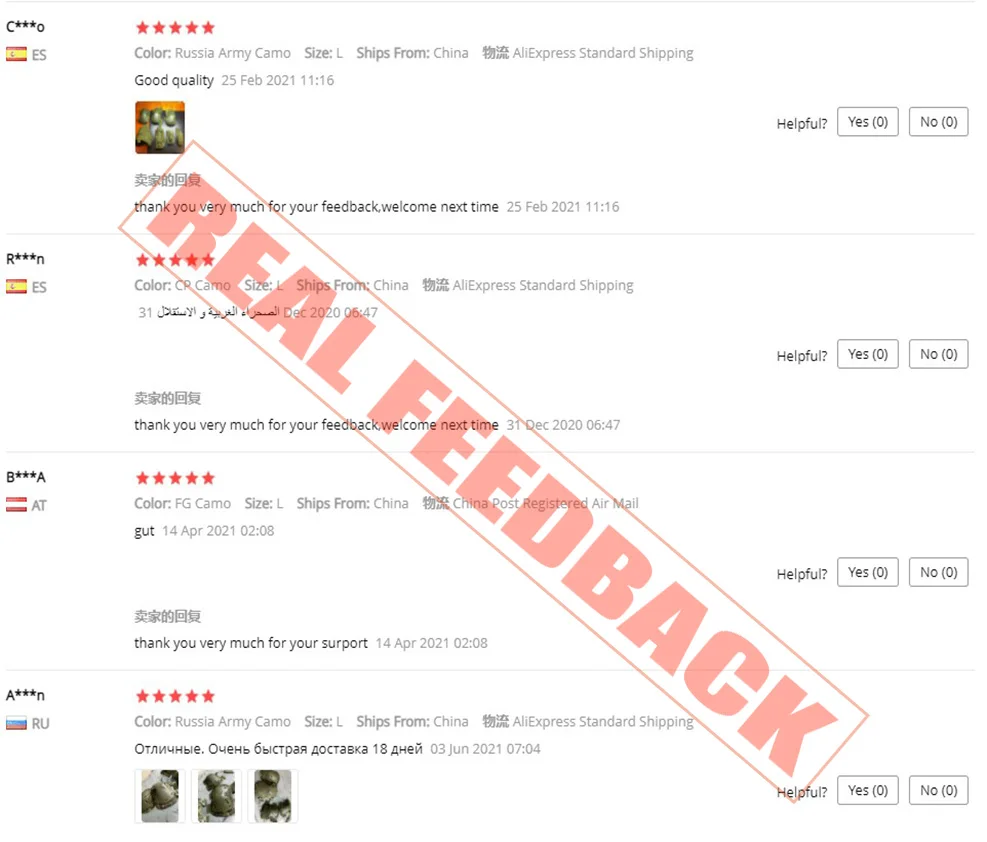987x842 pixels.
Task: Vote No (0) on C***o's review
Action: [x=939, y=122]
